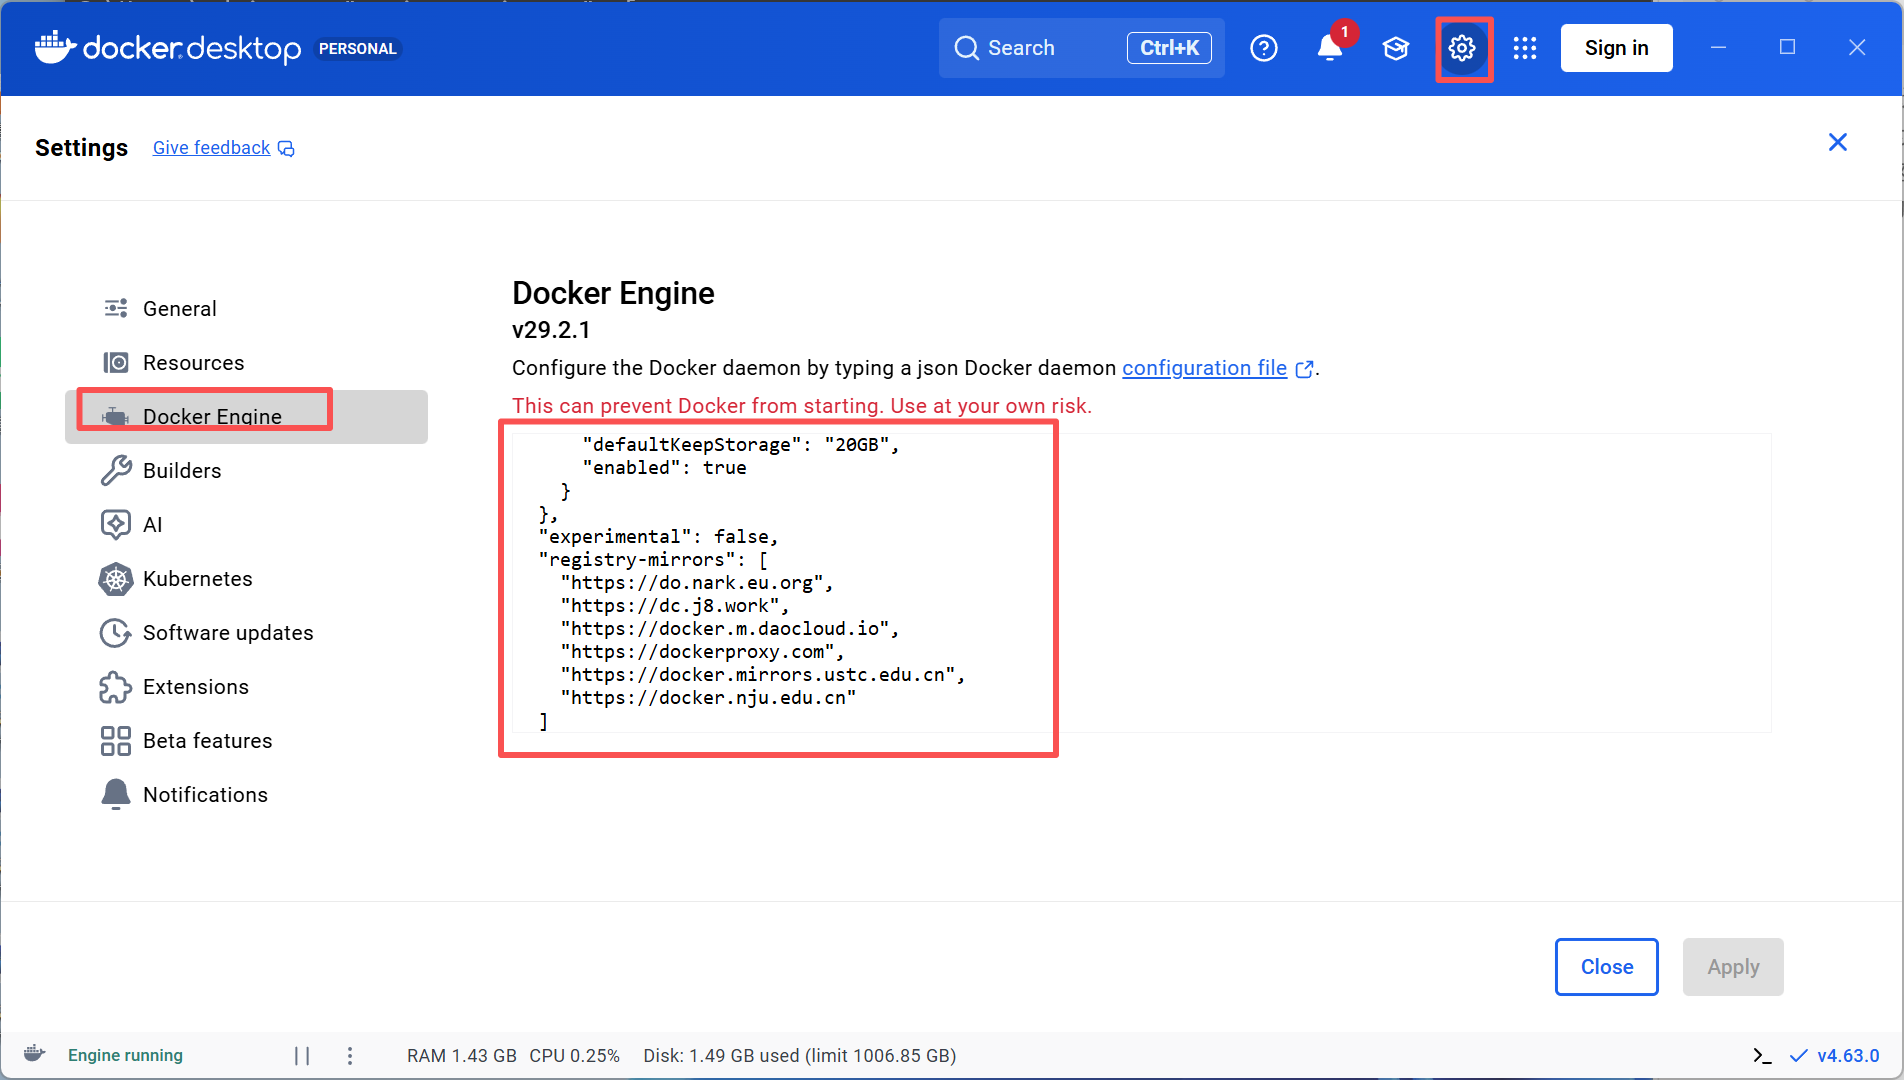The height and width of the screenshot is (1080, 1904).
Task: Click the CPU 0.25% status entry
Action: 574,1055
